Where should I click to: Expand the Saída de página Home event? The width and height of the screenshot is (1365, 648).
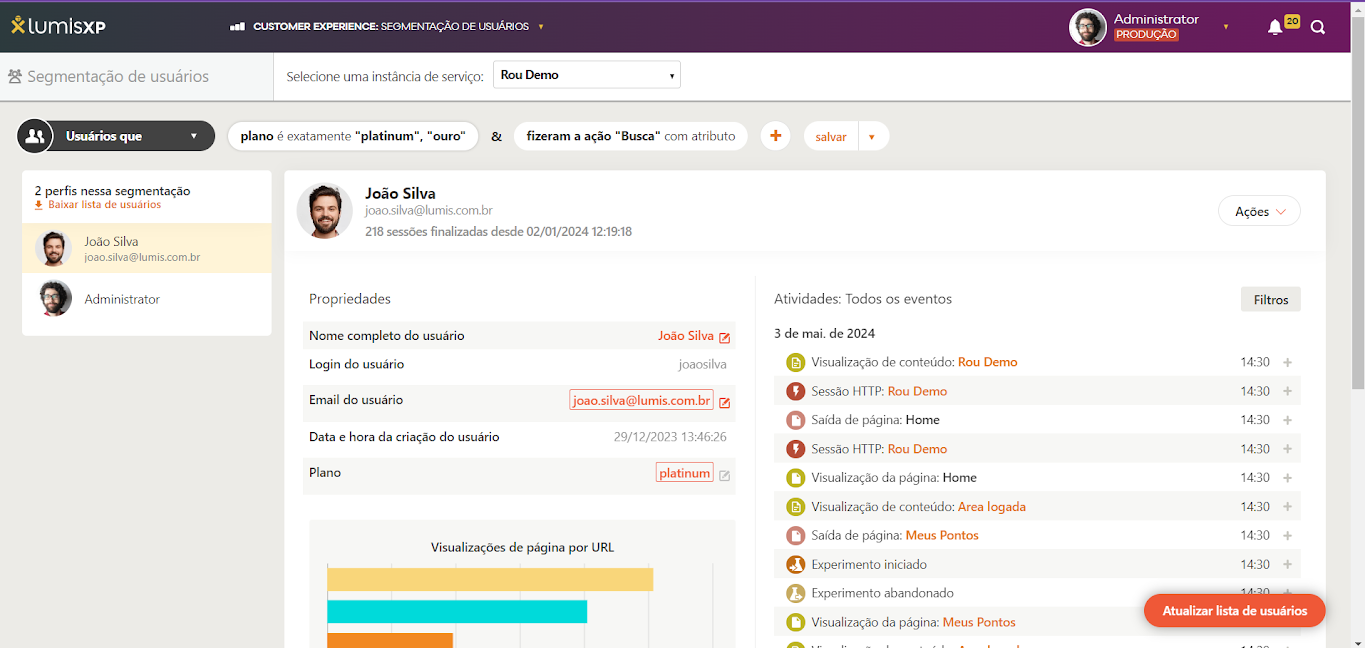[x=1287, y=420]
